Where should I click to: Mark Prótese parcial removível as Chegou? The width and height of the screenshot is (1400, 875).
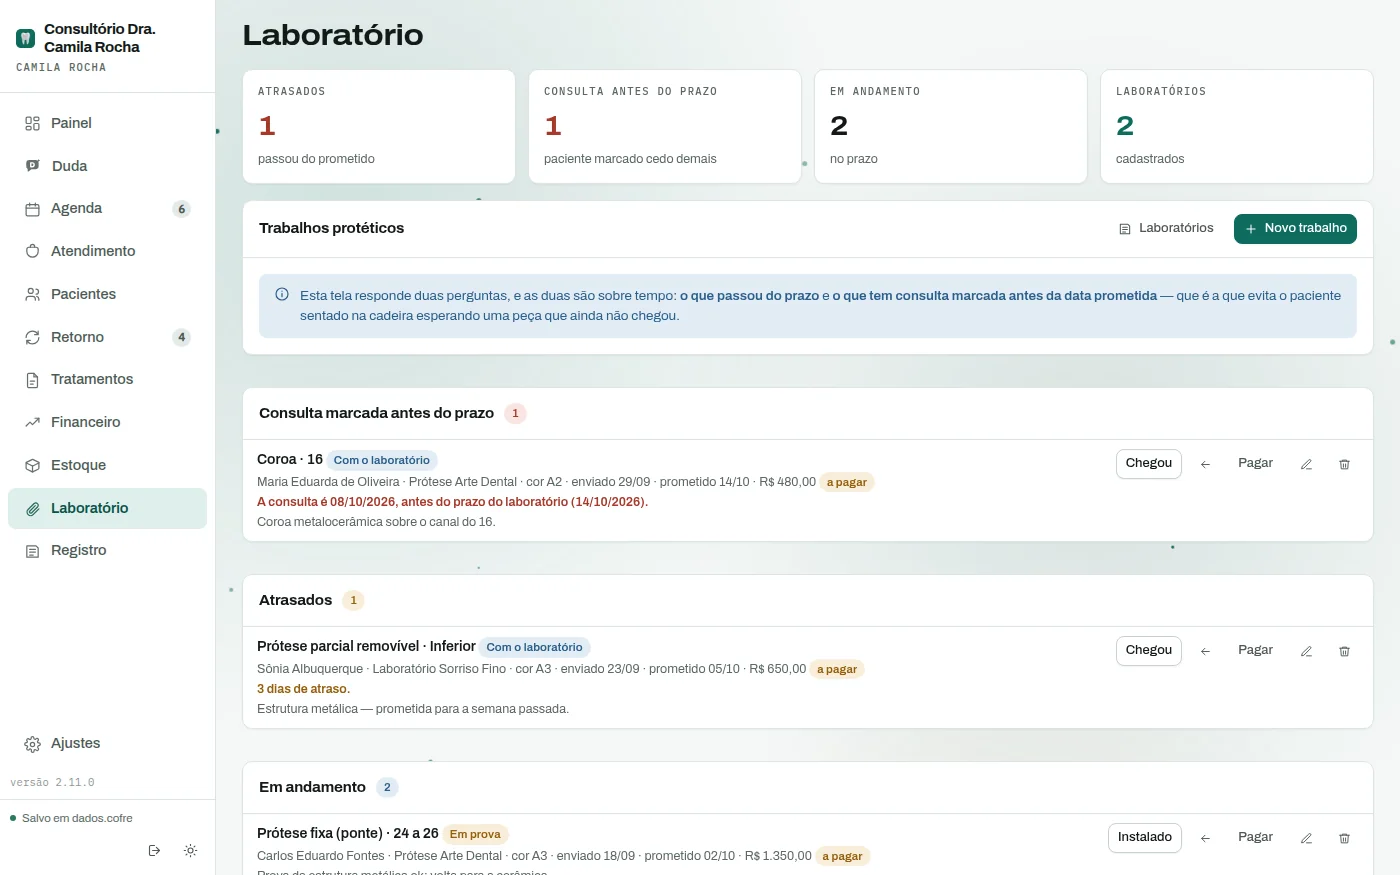[1149, 651]
